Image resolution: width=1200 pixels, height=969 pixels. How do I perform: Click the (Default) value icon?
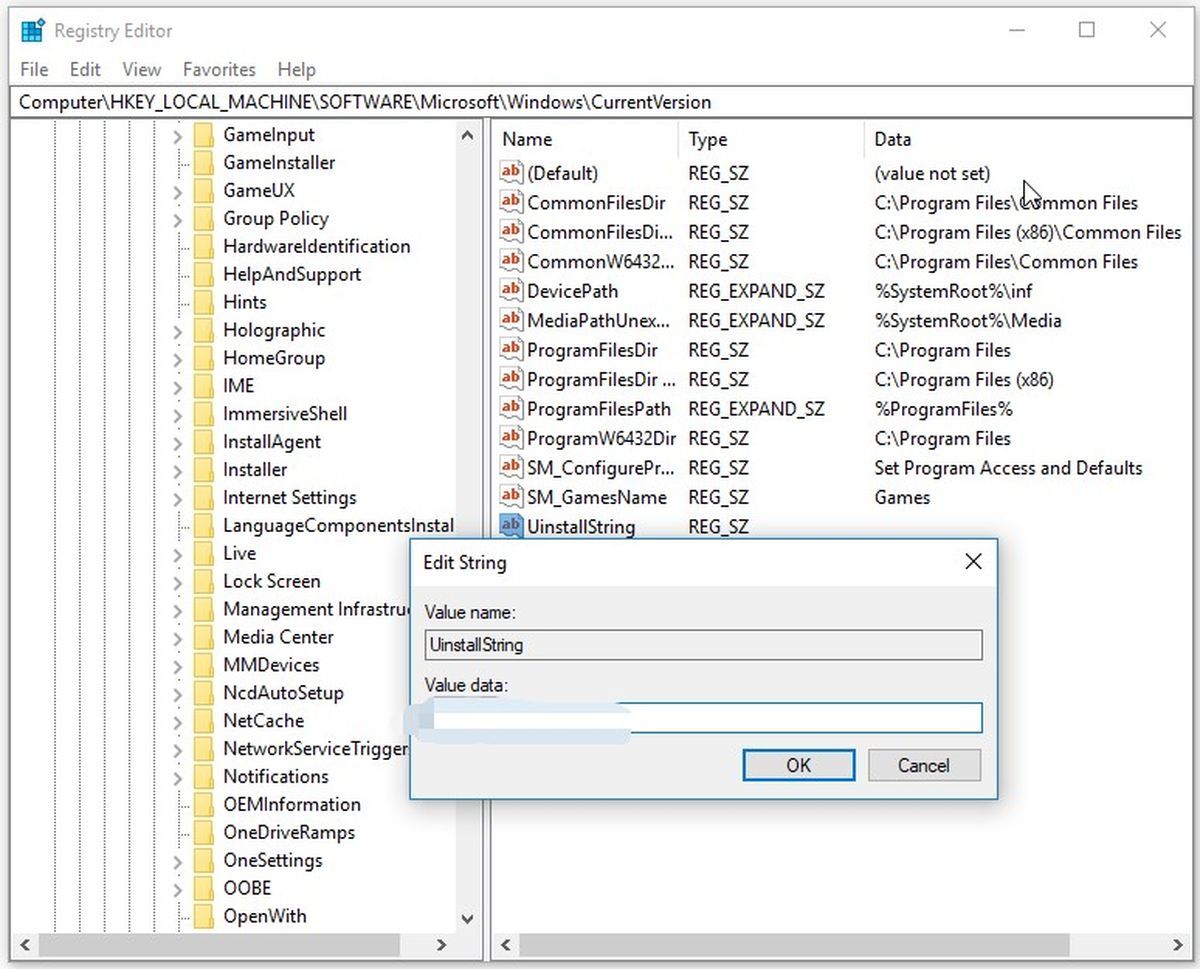pyautogui.click(x=511, y=173)
